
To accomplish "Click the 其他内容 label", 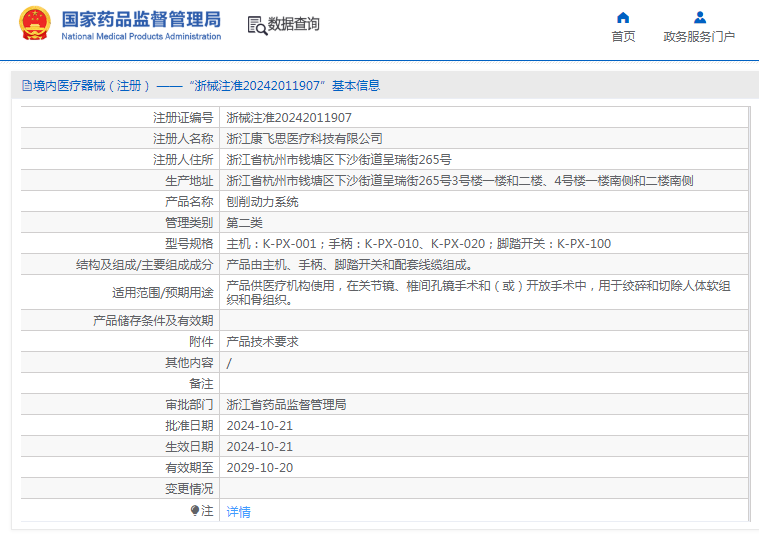I will tap(189, 363).
